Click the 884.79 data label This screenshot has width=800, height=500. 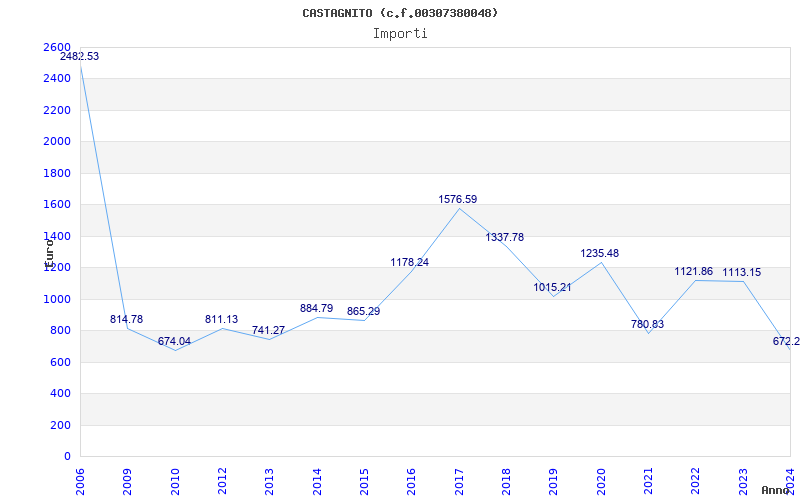[x=316, y=308]
